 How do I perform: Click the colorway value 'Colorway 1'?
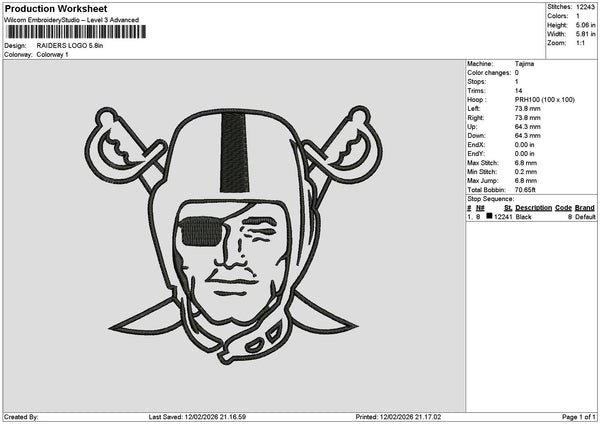52,55
